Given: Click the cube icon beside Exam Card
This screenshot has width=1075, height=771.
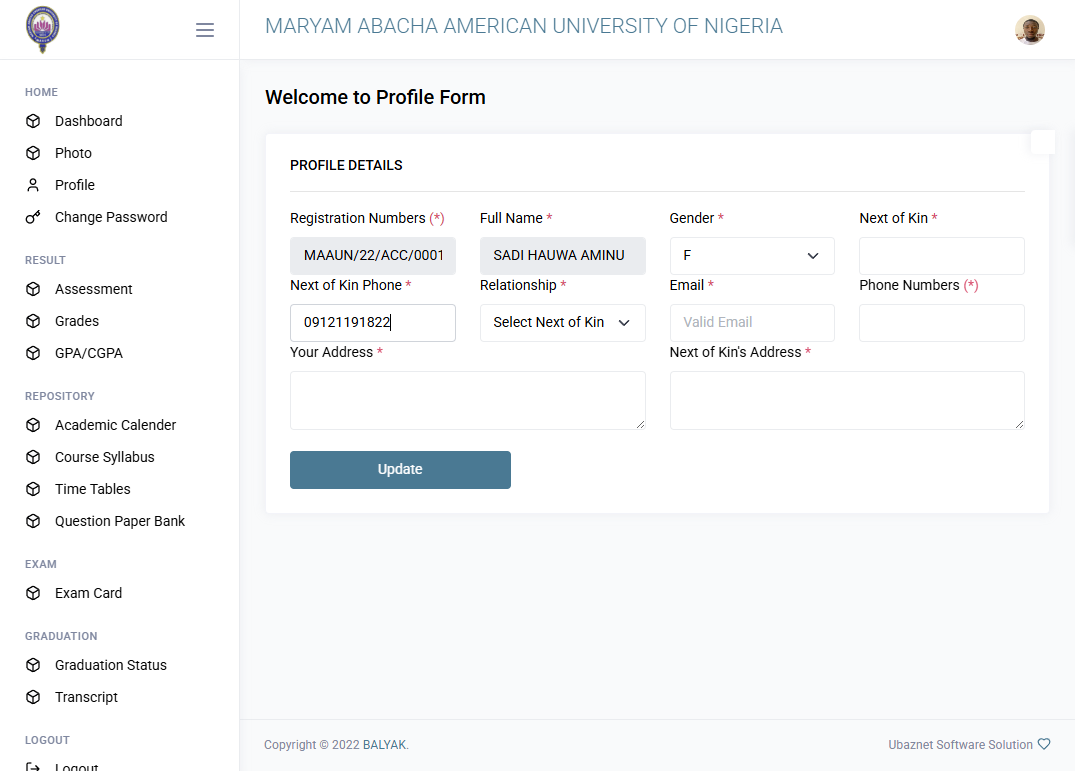Looking at the screenshot, I should [33, 593].
